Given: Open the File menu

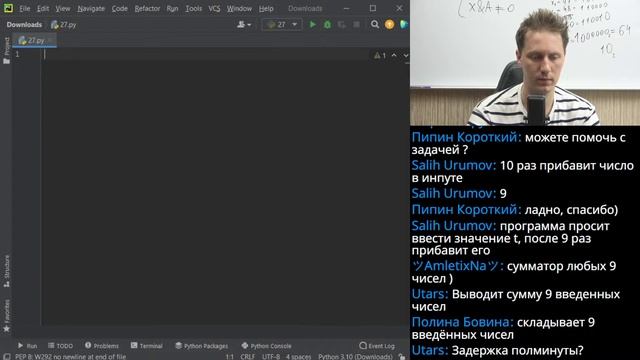Looking at the screenshot, I should 24,8.
